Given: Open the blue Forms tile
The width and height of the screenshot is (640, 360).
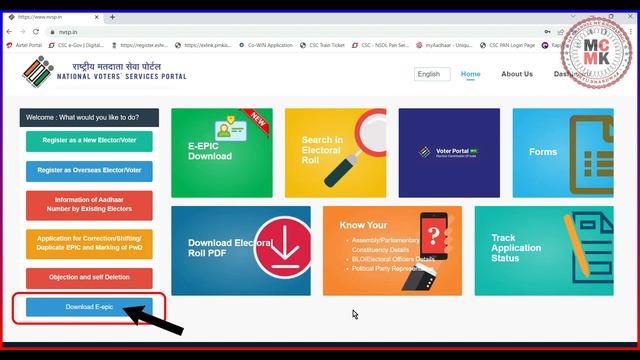Looking at the screenshot, I should [563, 153].
